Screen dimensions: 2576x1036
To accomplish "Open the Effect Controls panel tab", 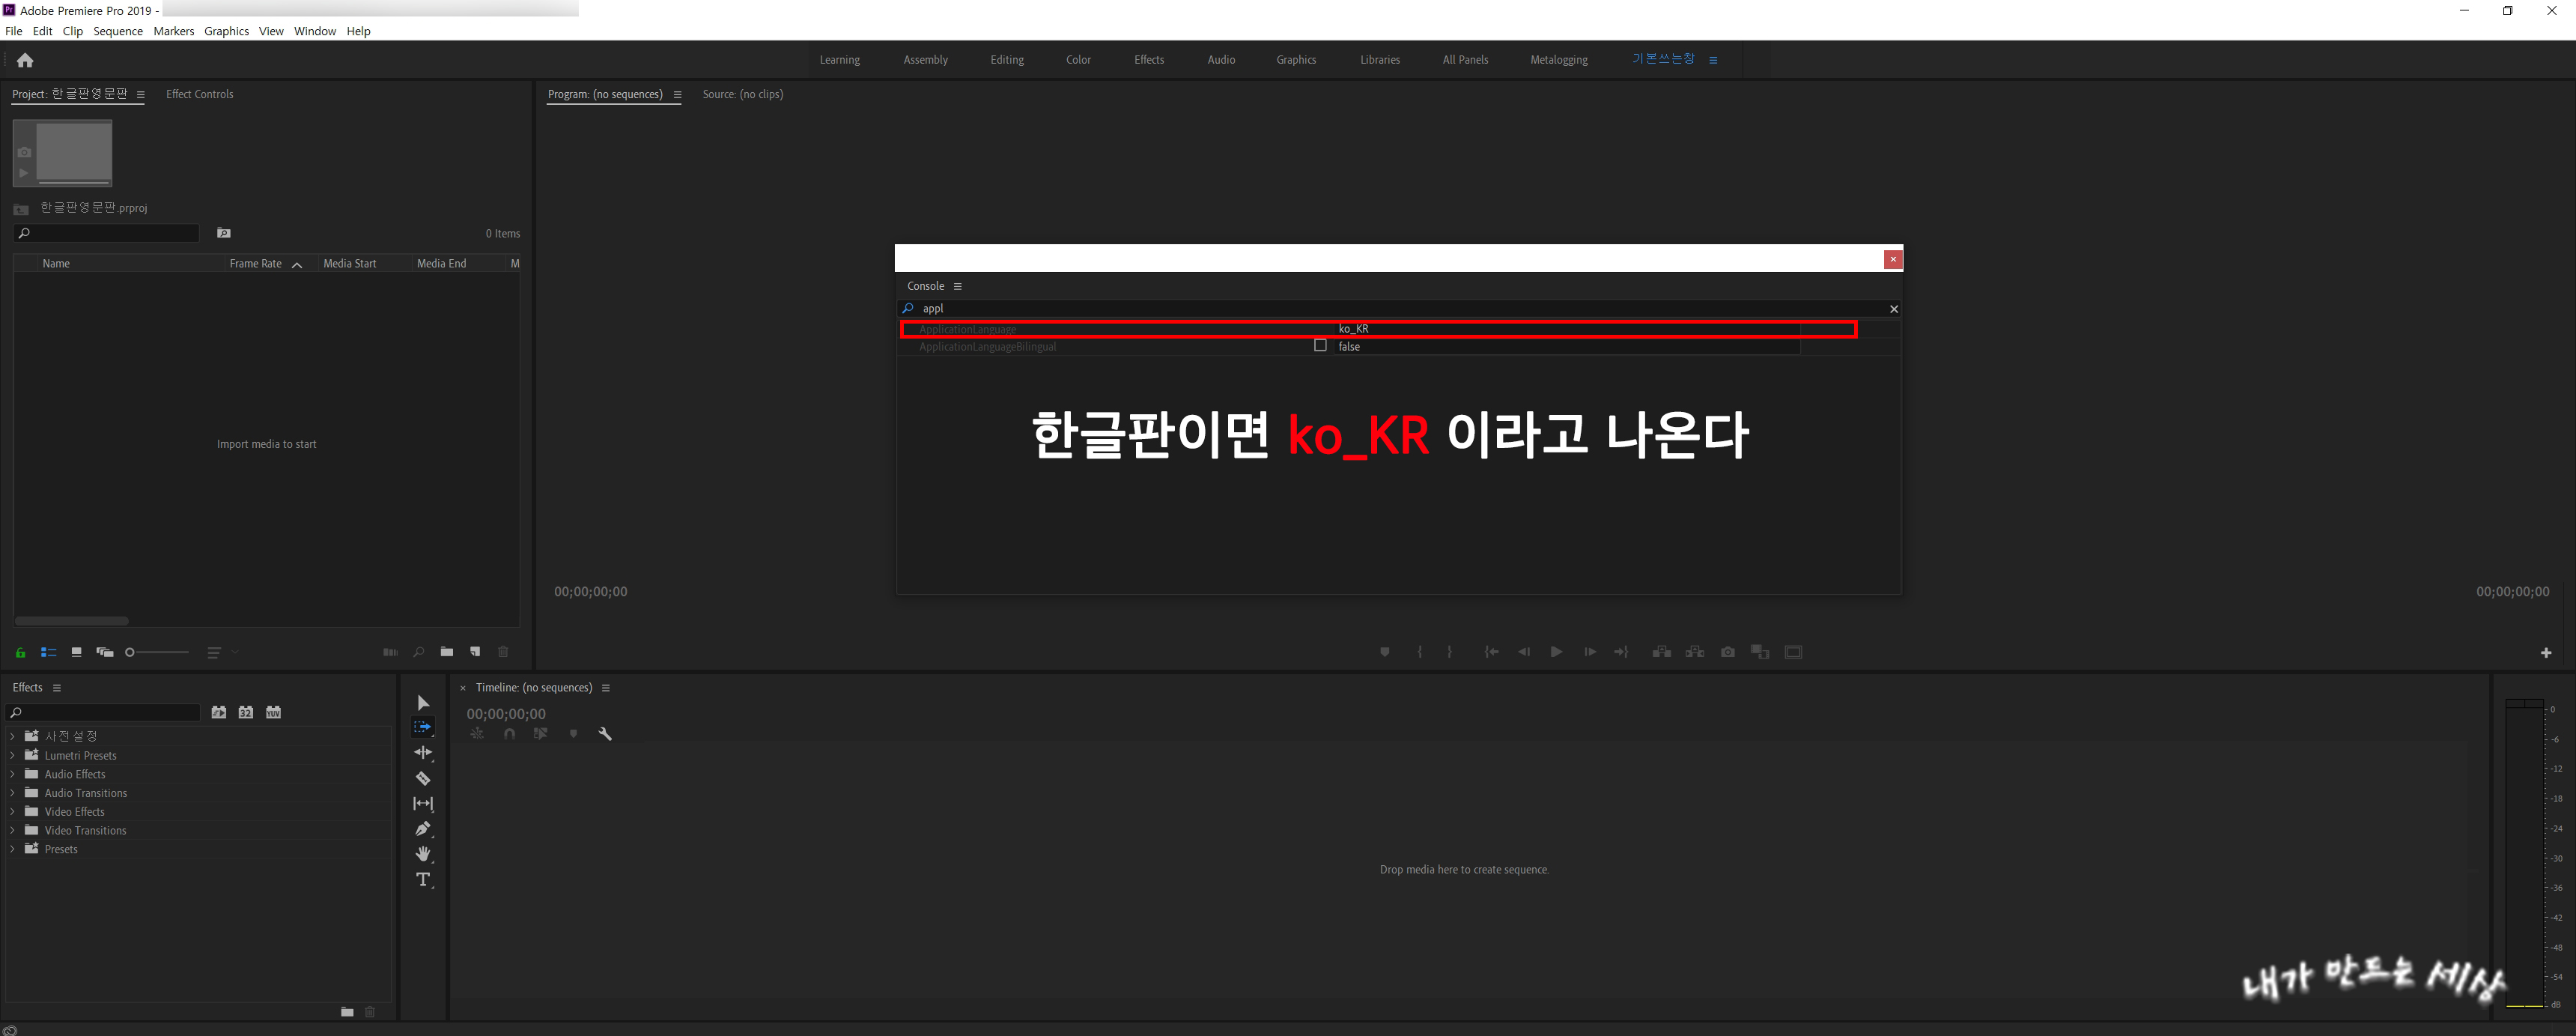I will (199, 94).
